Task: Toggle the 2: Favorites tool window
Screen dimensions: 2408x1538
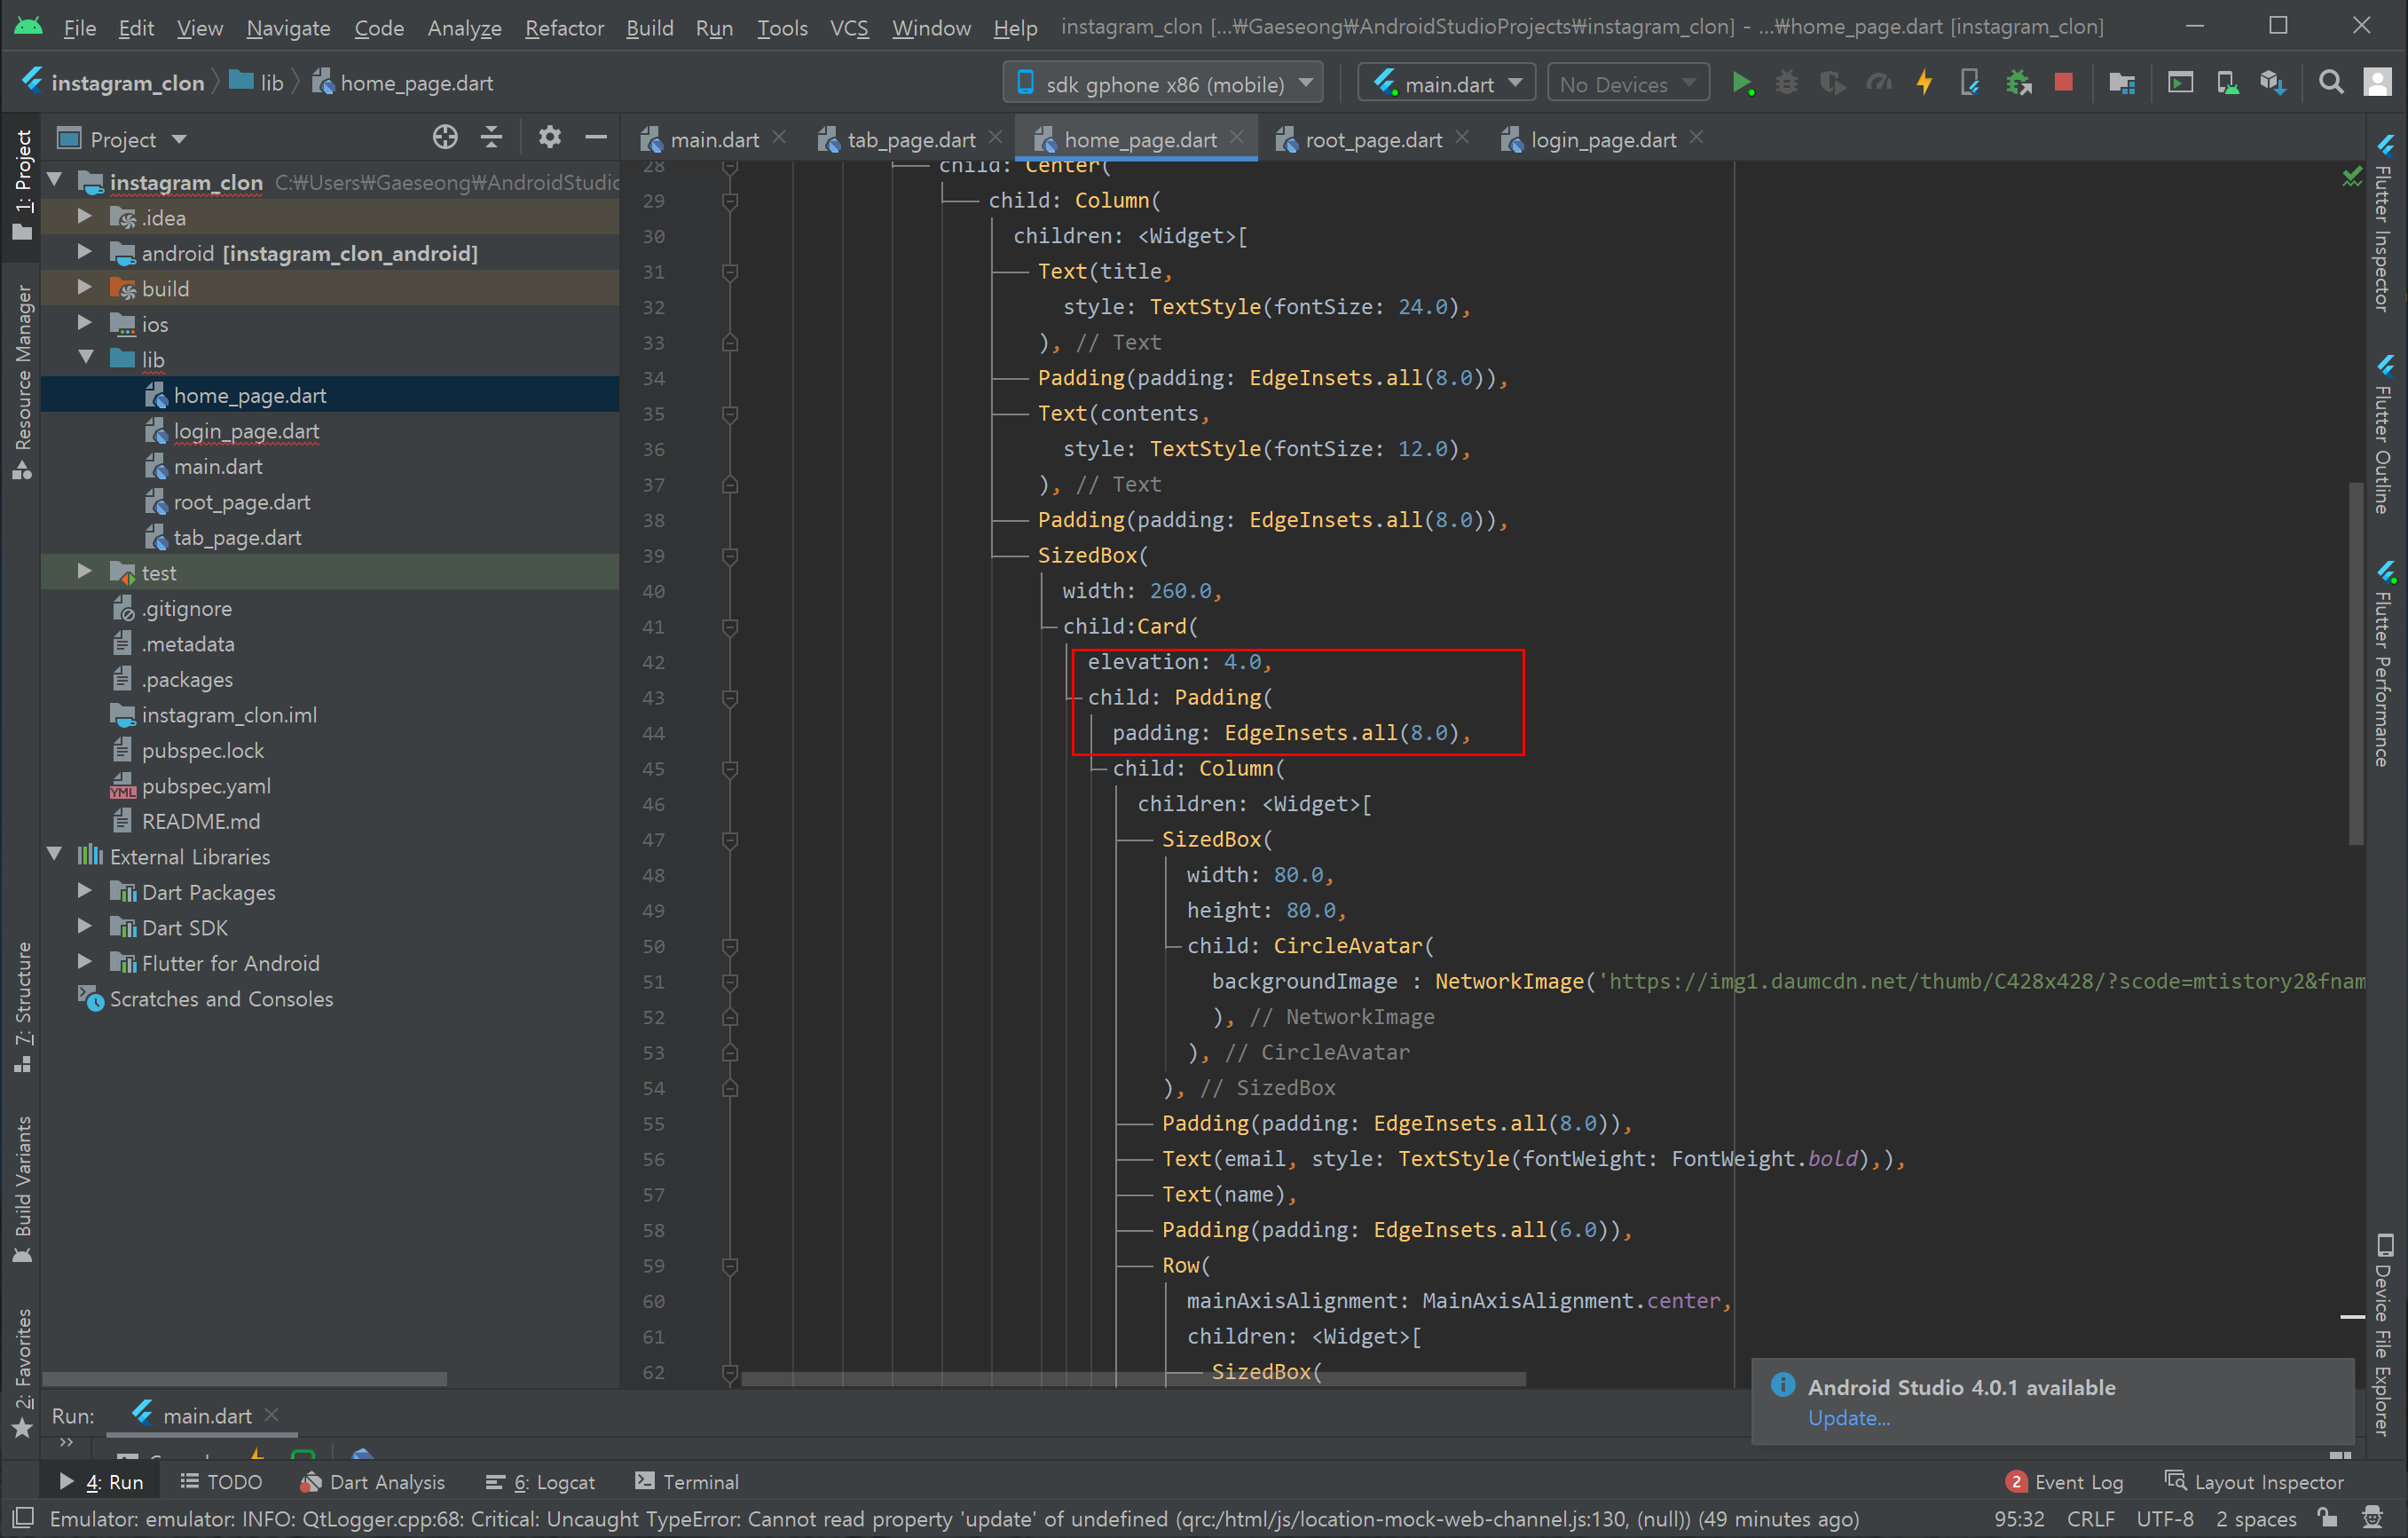Action: click(x=22, y=1373)
